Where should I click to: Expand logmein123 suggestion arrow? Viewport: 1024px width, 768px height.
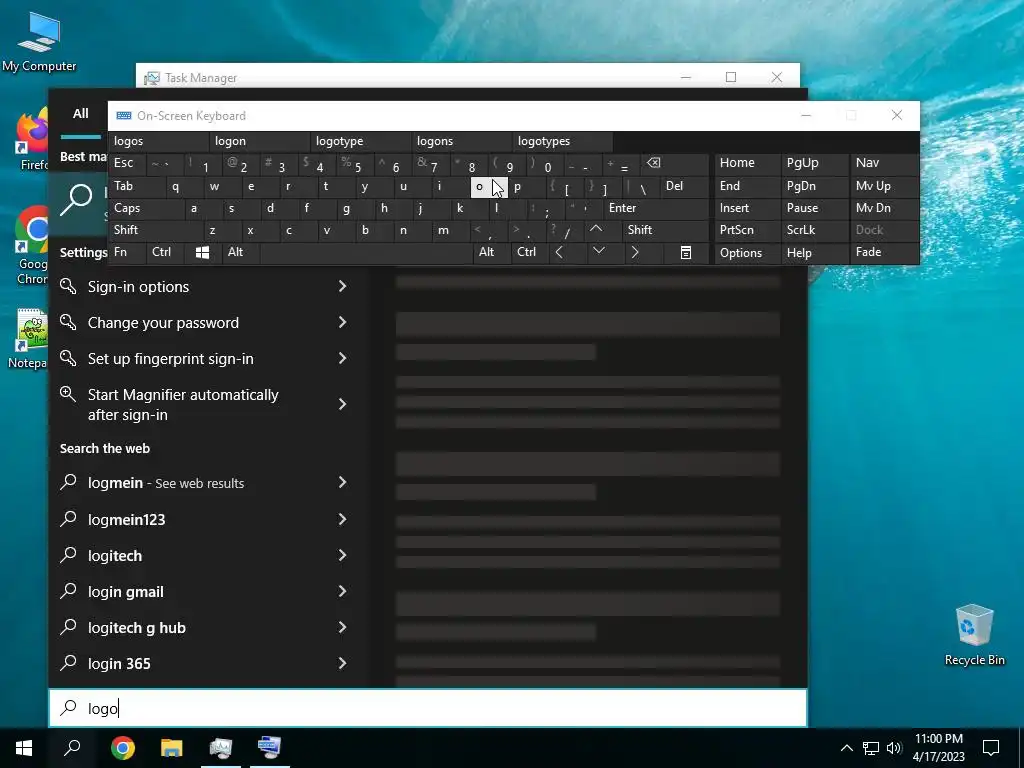click(x=342, y=519)
